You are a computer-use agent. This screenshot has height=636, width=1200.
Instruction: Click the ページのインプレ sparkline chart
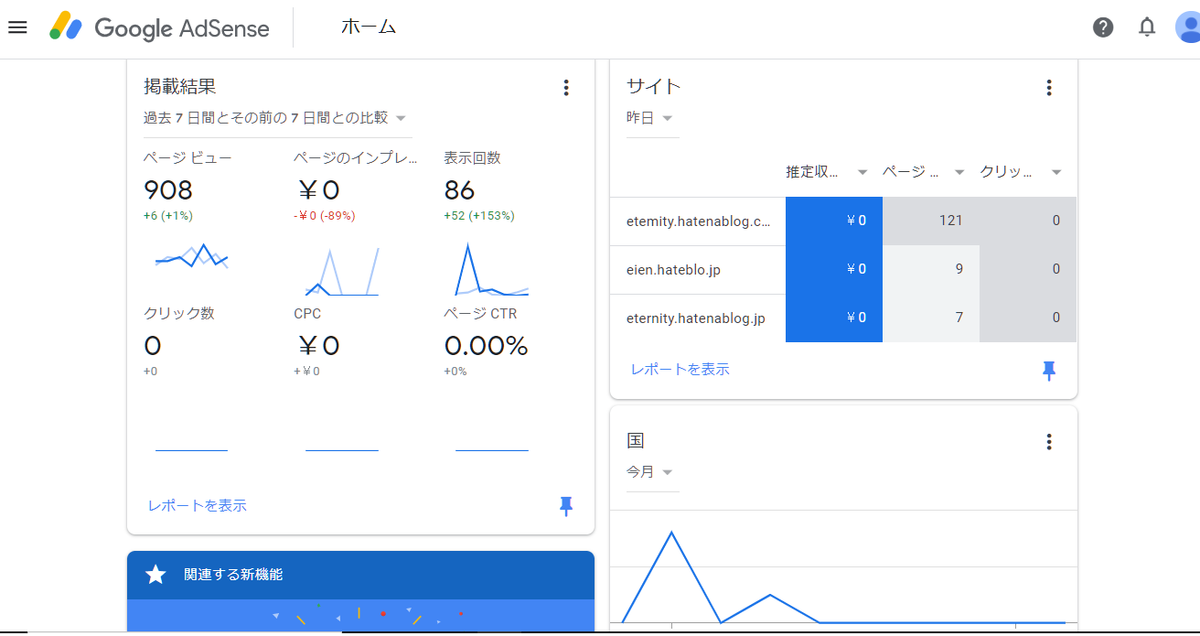click(x=342, y=272)
